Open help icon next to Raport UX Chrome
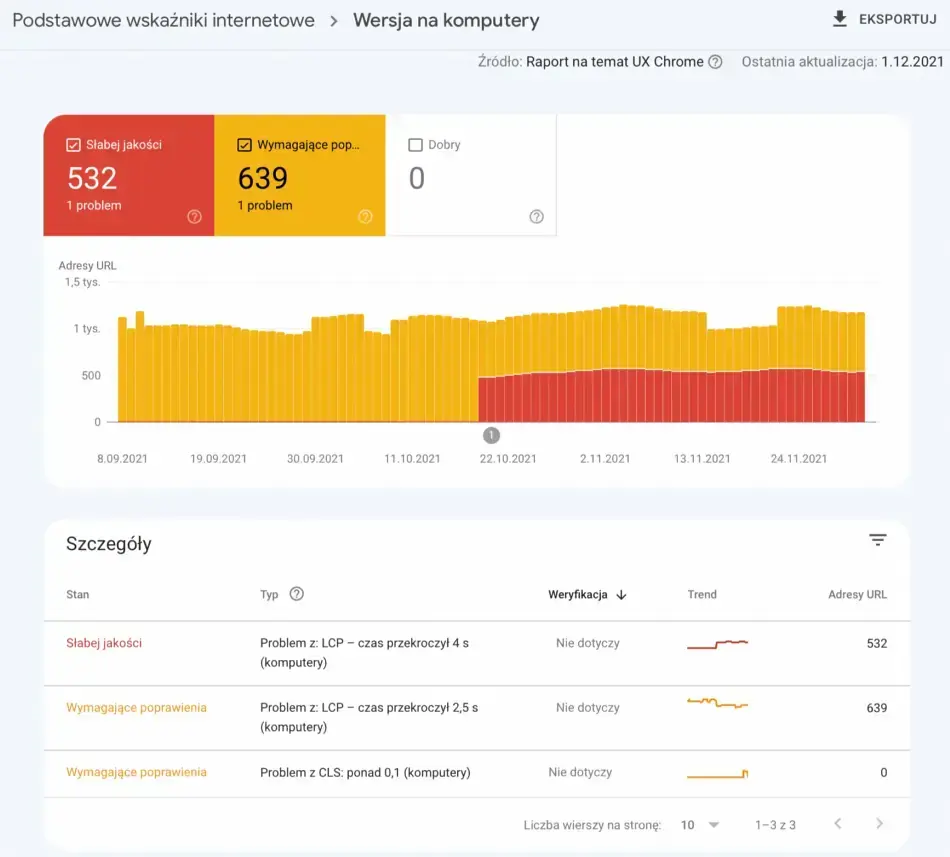This screenshot has height=857, width=950. tap(715, 62)
